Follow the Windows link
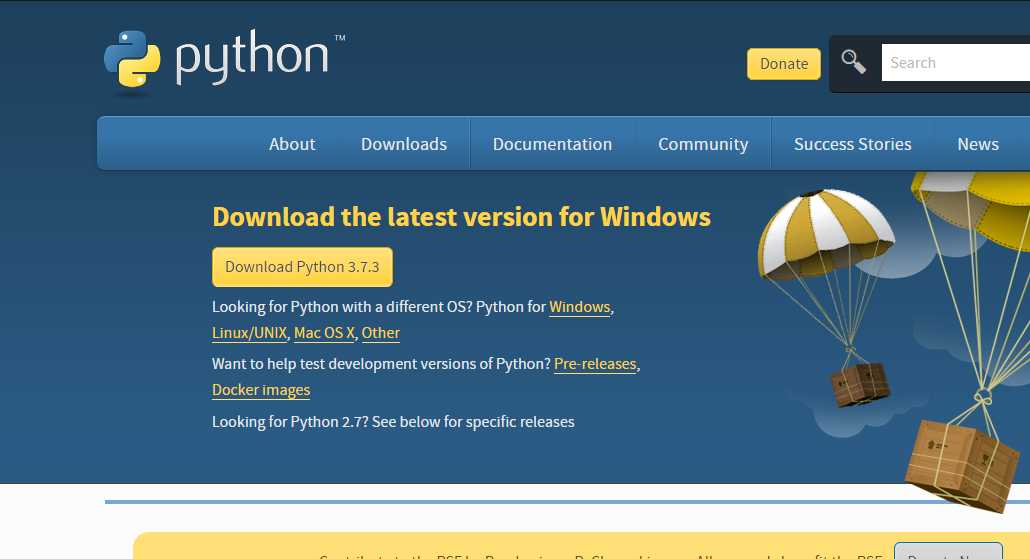This screenshot has height=559, width=1030. 579,307
